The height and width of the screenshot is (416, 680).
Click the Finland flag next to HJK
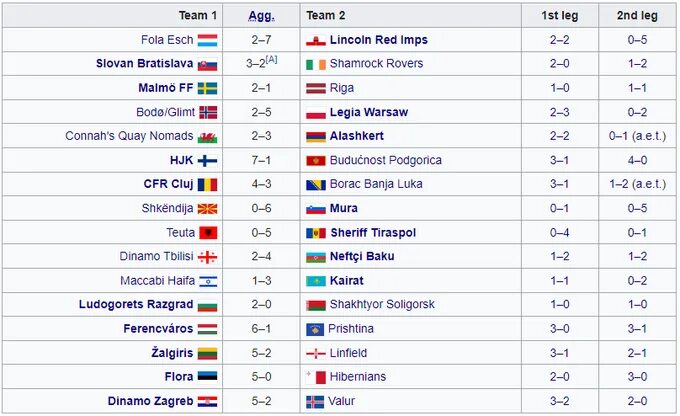pyautogui.click(x=208, y=160)
